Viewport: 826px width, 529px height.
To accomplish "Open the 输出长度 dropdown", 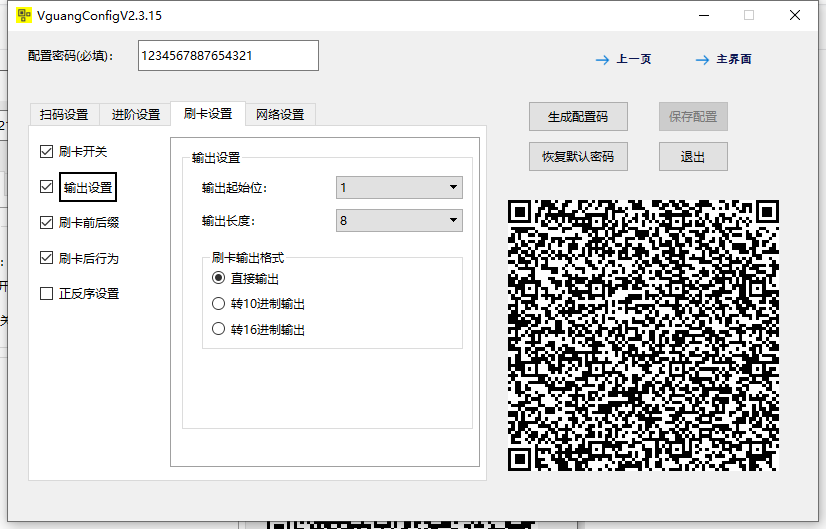I will click(x=399, y=220).
